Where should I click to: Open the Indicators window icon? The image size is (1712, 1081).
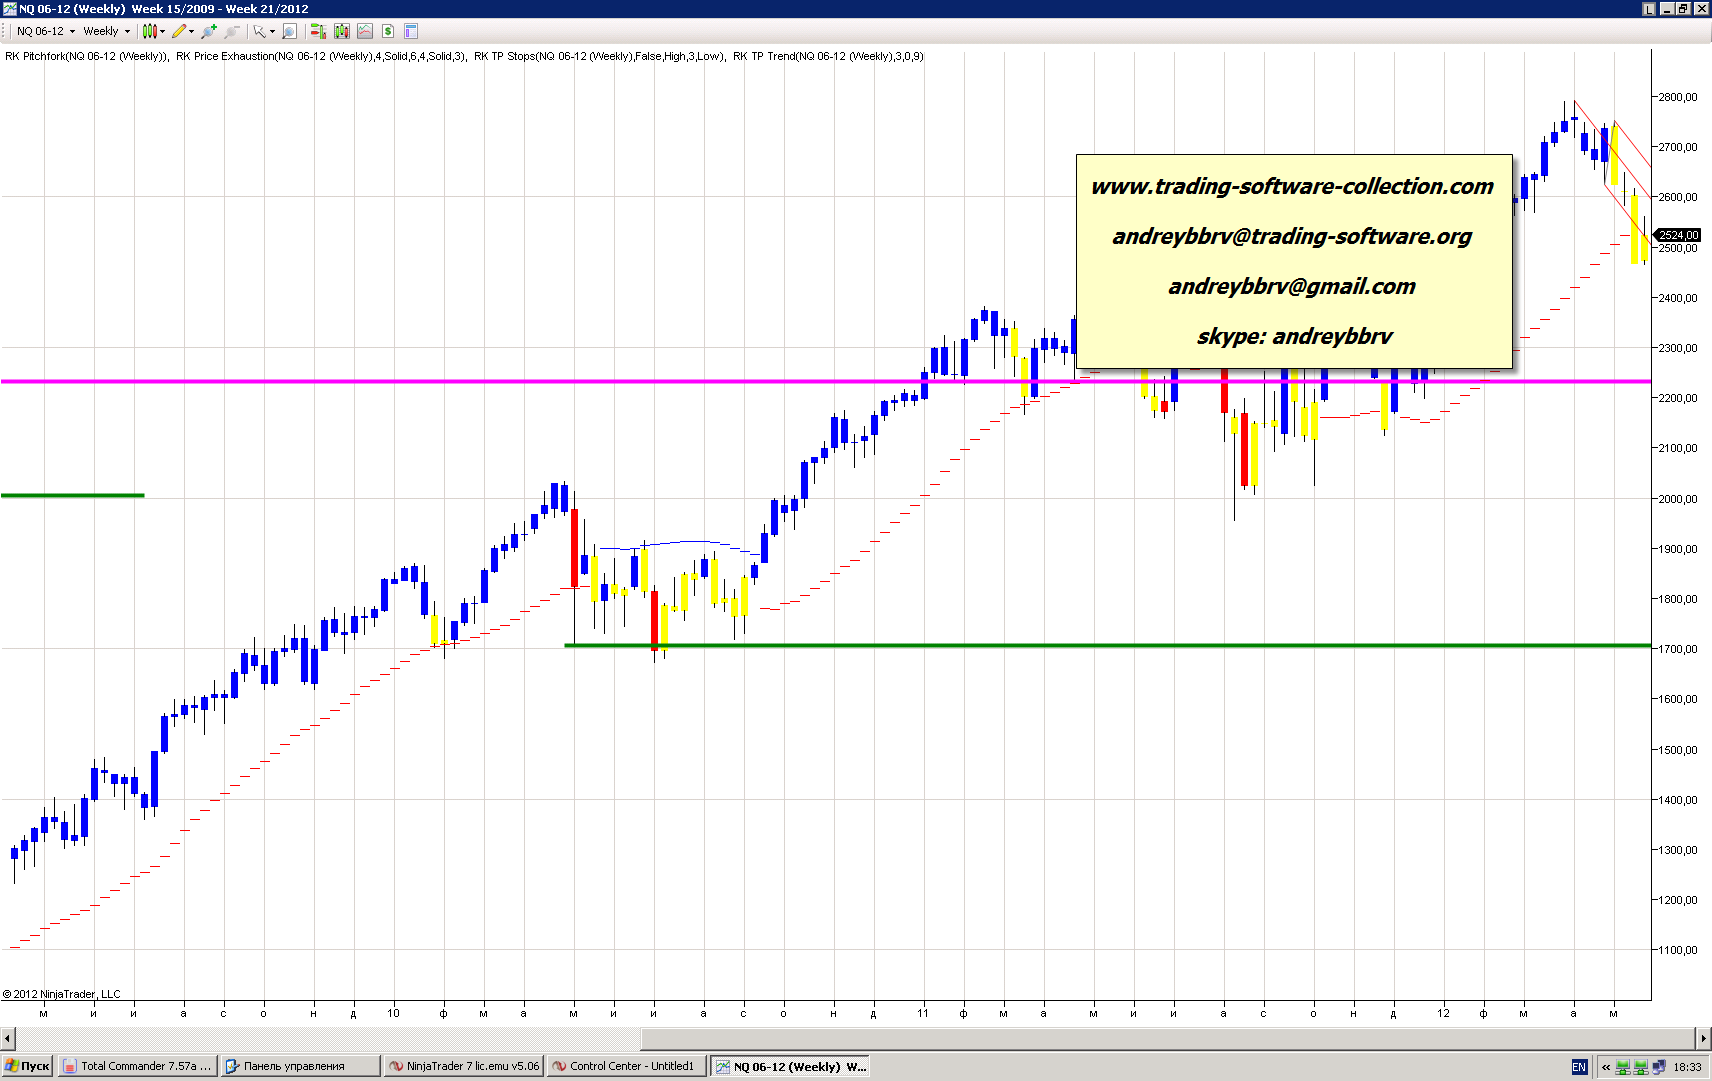pyautogui.click(x=364, y=31)
